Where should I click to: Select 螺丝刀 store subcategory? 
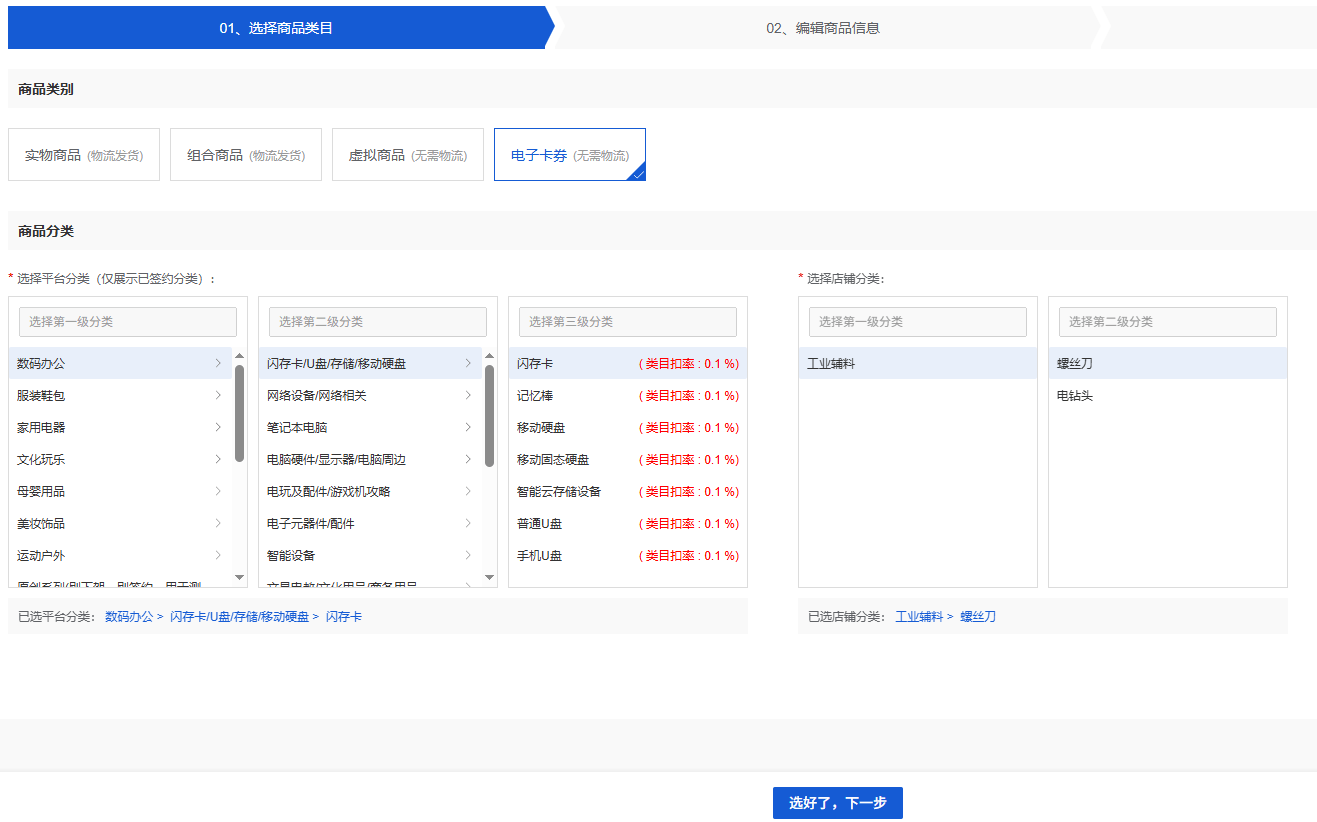point(1168,363)
